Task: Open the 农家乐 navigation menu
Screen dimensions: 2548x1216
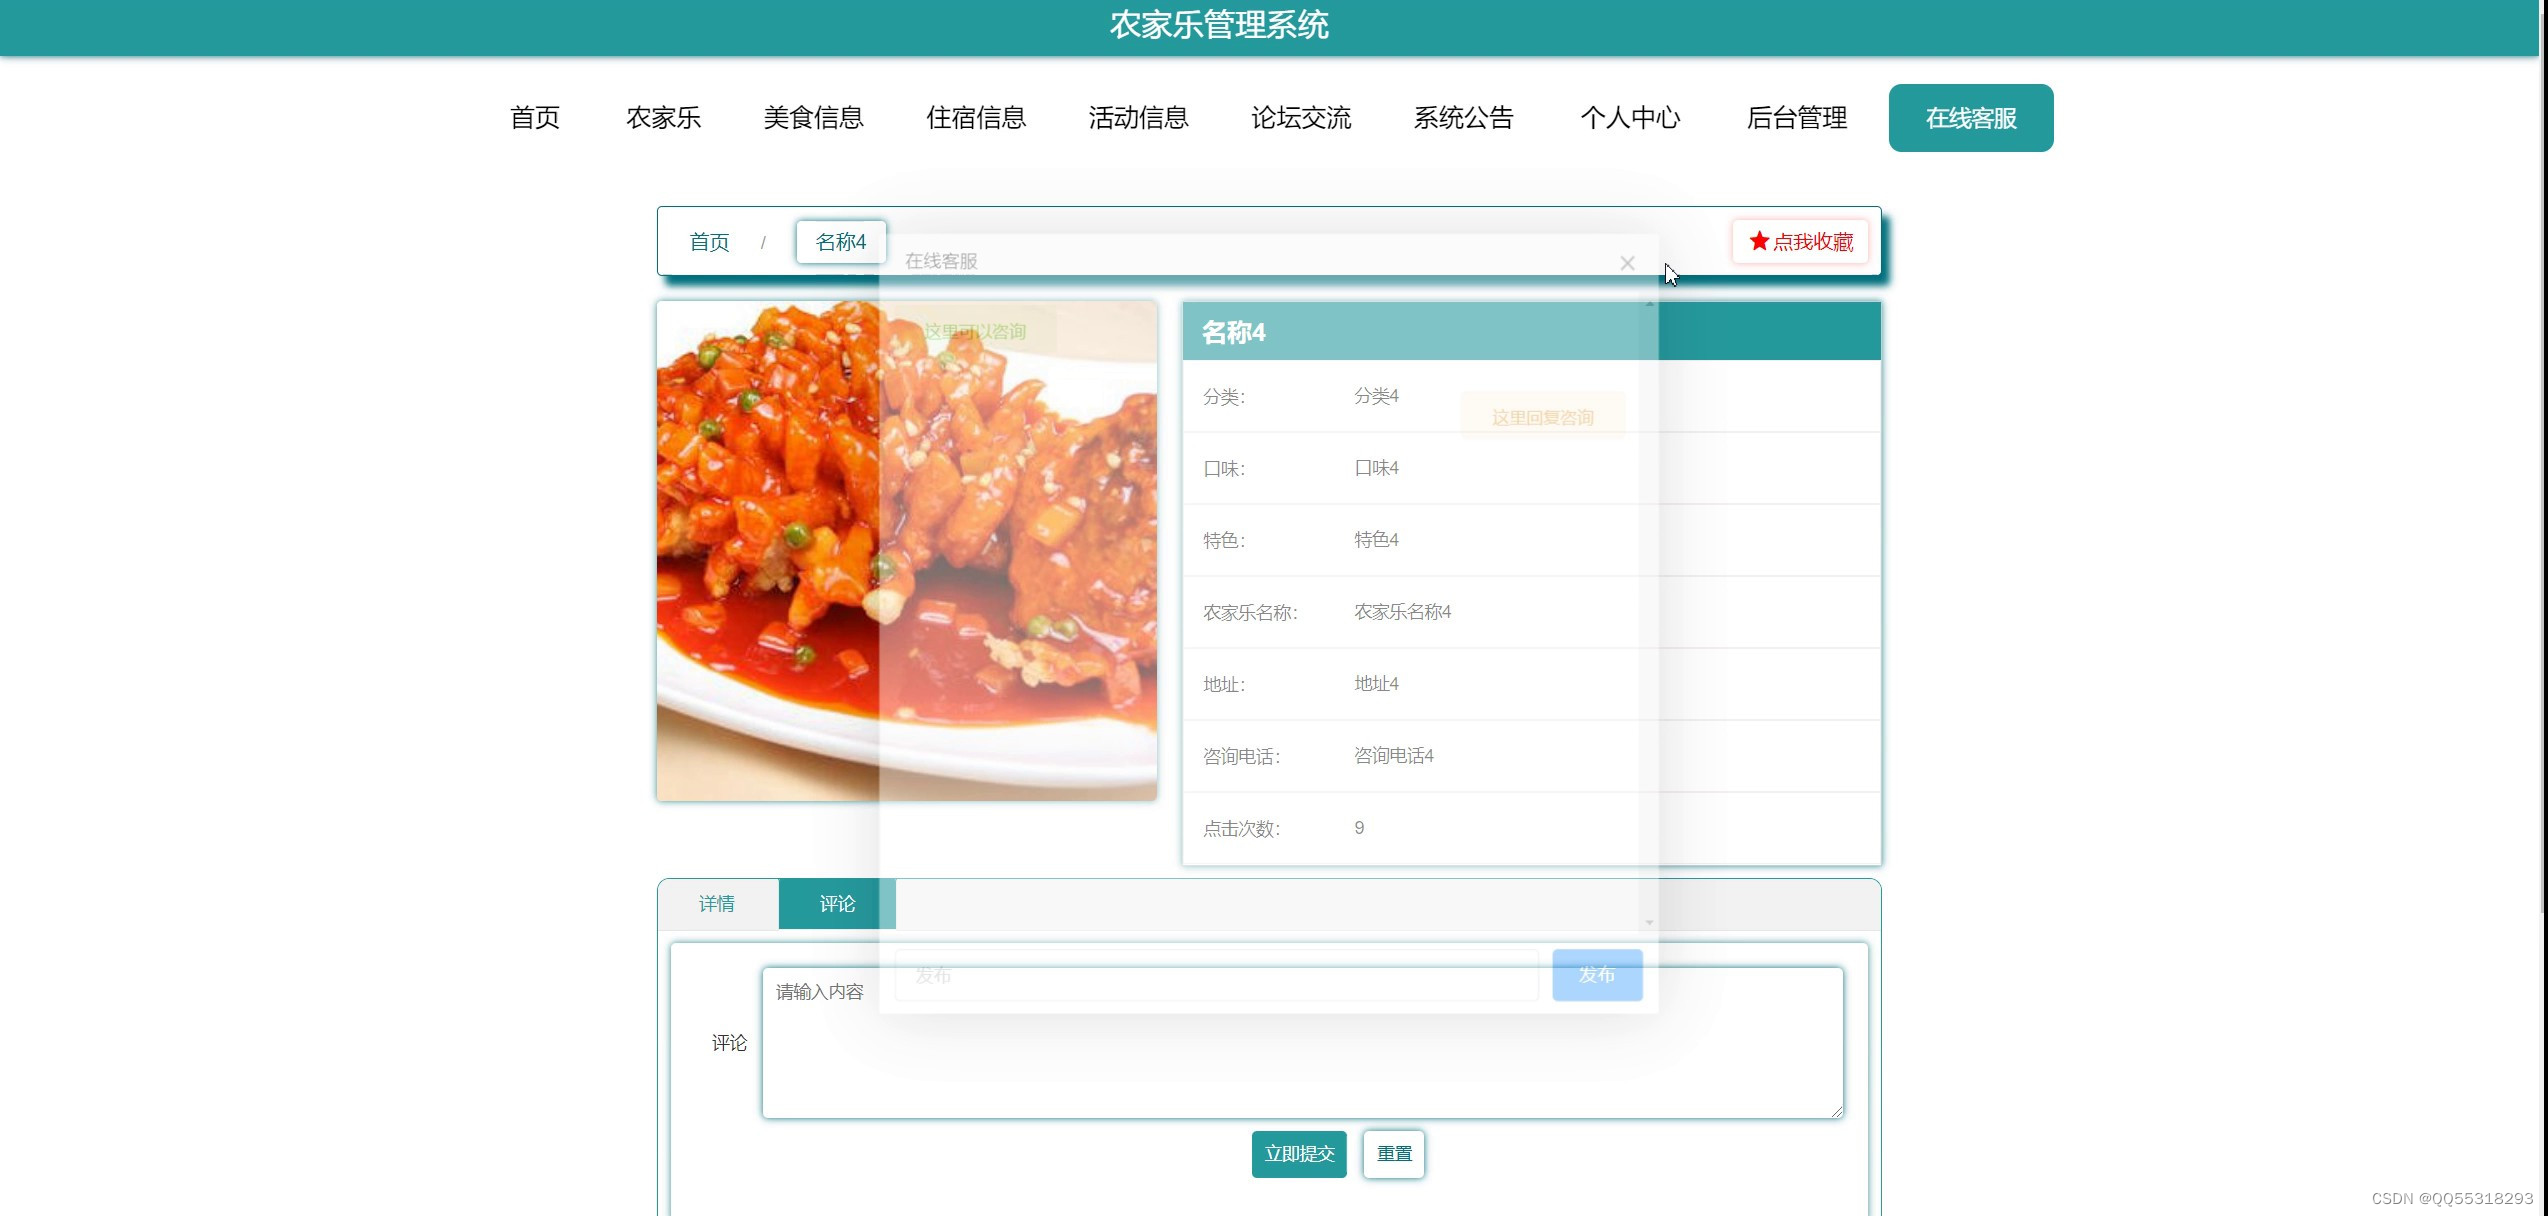Action: [x=663, y=118]
